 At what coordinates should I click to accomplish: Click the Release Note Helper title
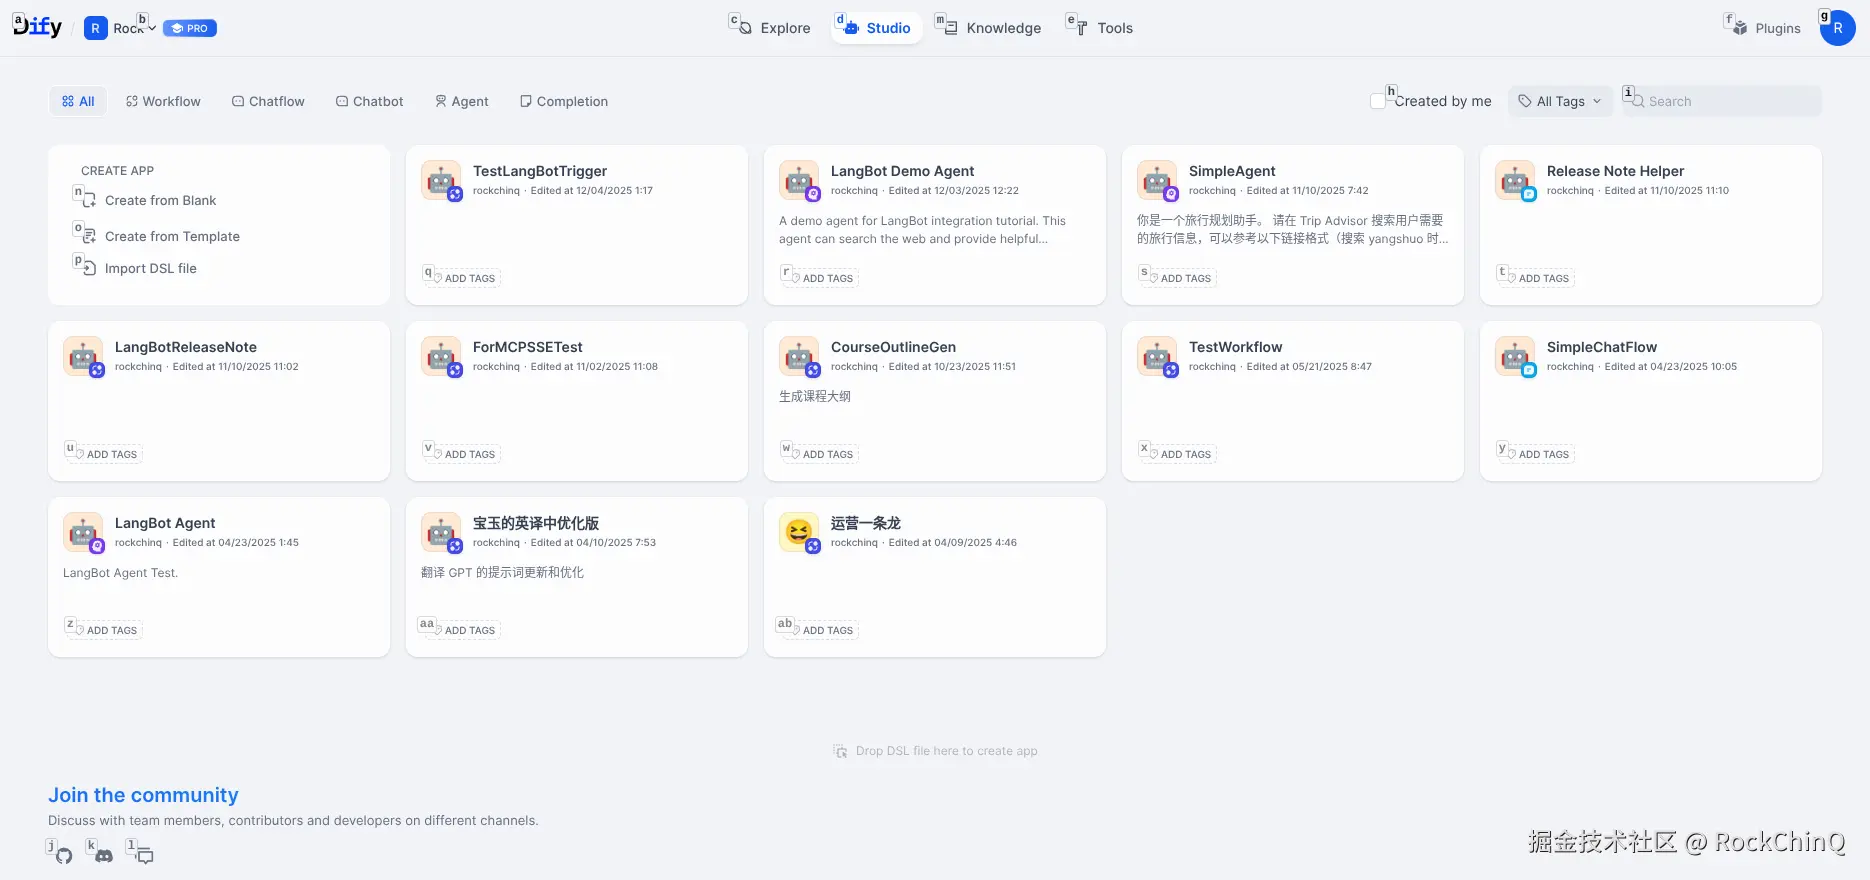pos(1615,171)
